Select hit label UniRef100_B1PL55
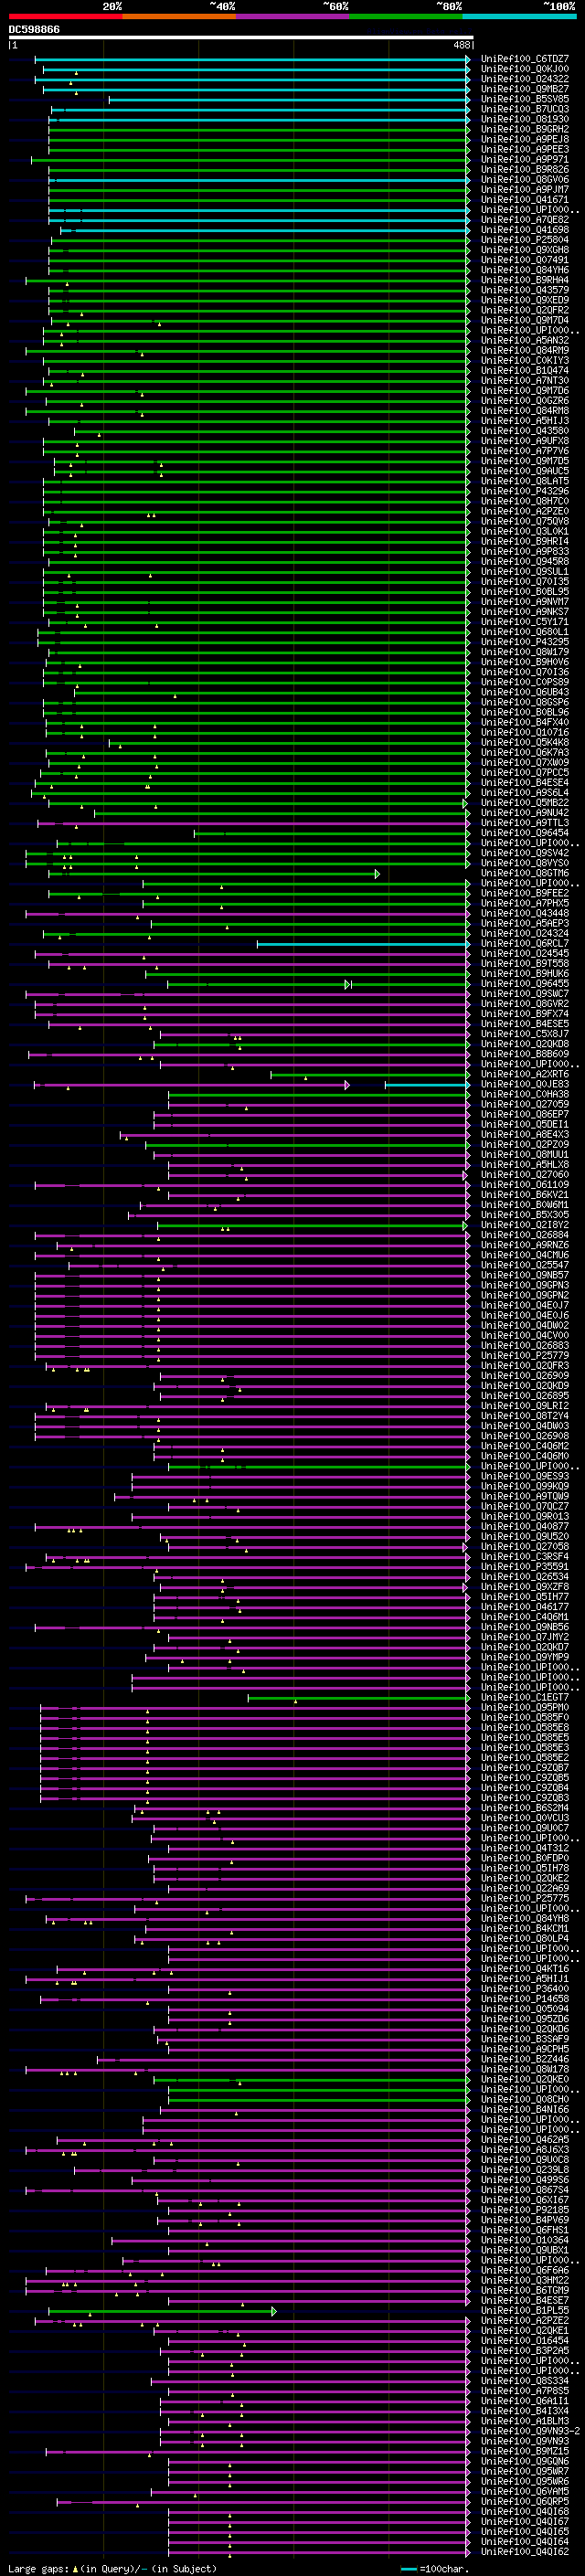 point(525,2310)
